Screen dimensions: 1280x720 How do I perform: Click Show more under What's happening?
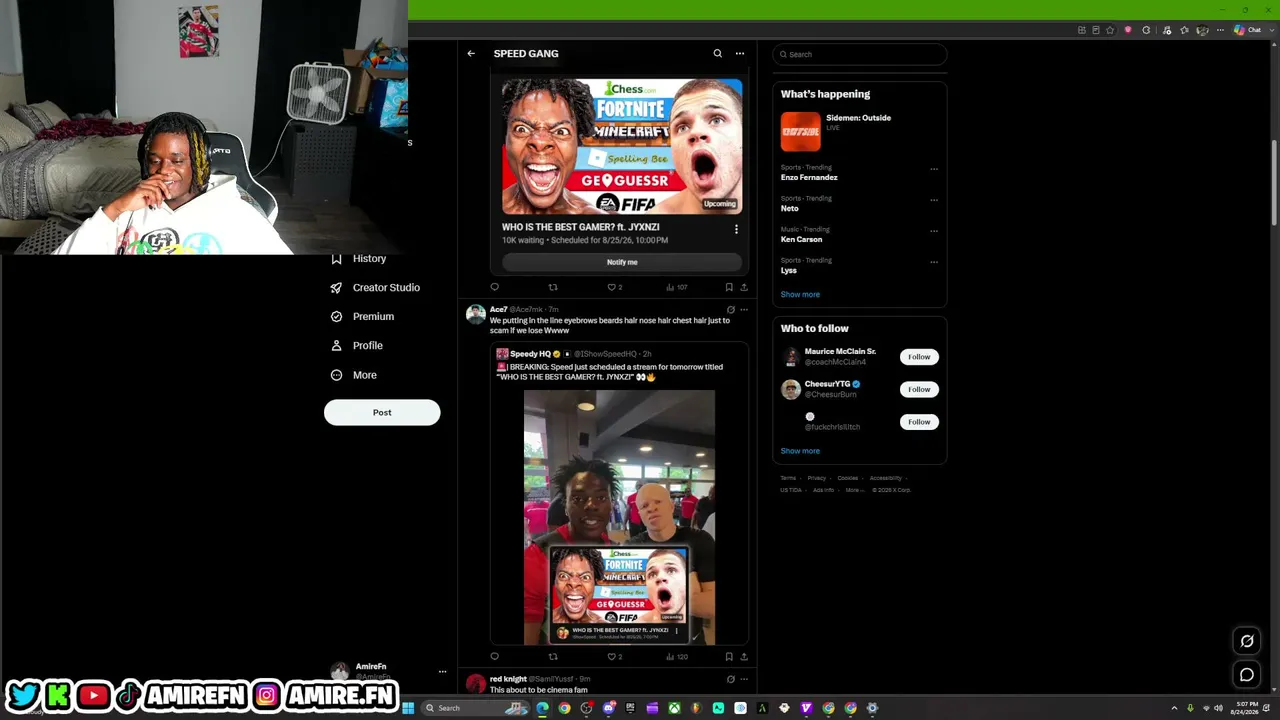[x=800, y=295]
